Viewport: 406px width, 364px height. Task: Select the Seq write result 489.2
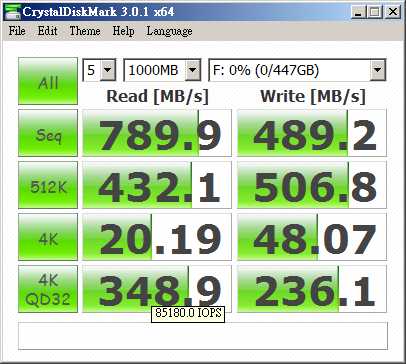click(x=312, y=133)
